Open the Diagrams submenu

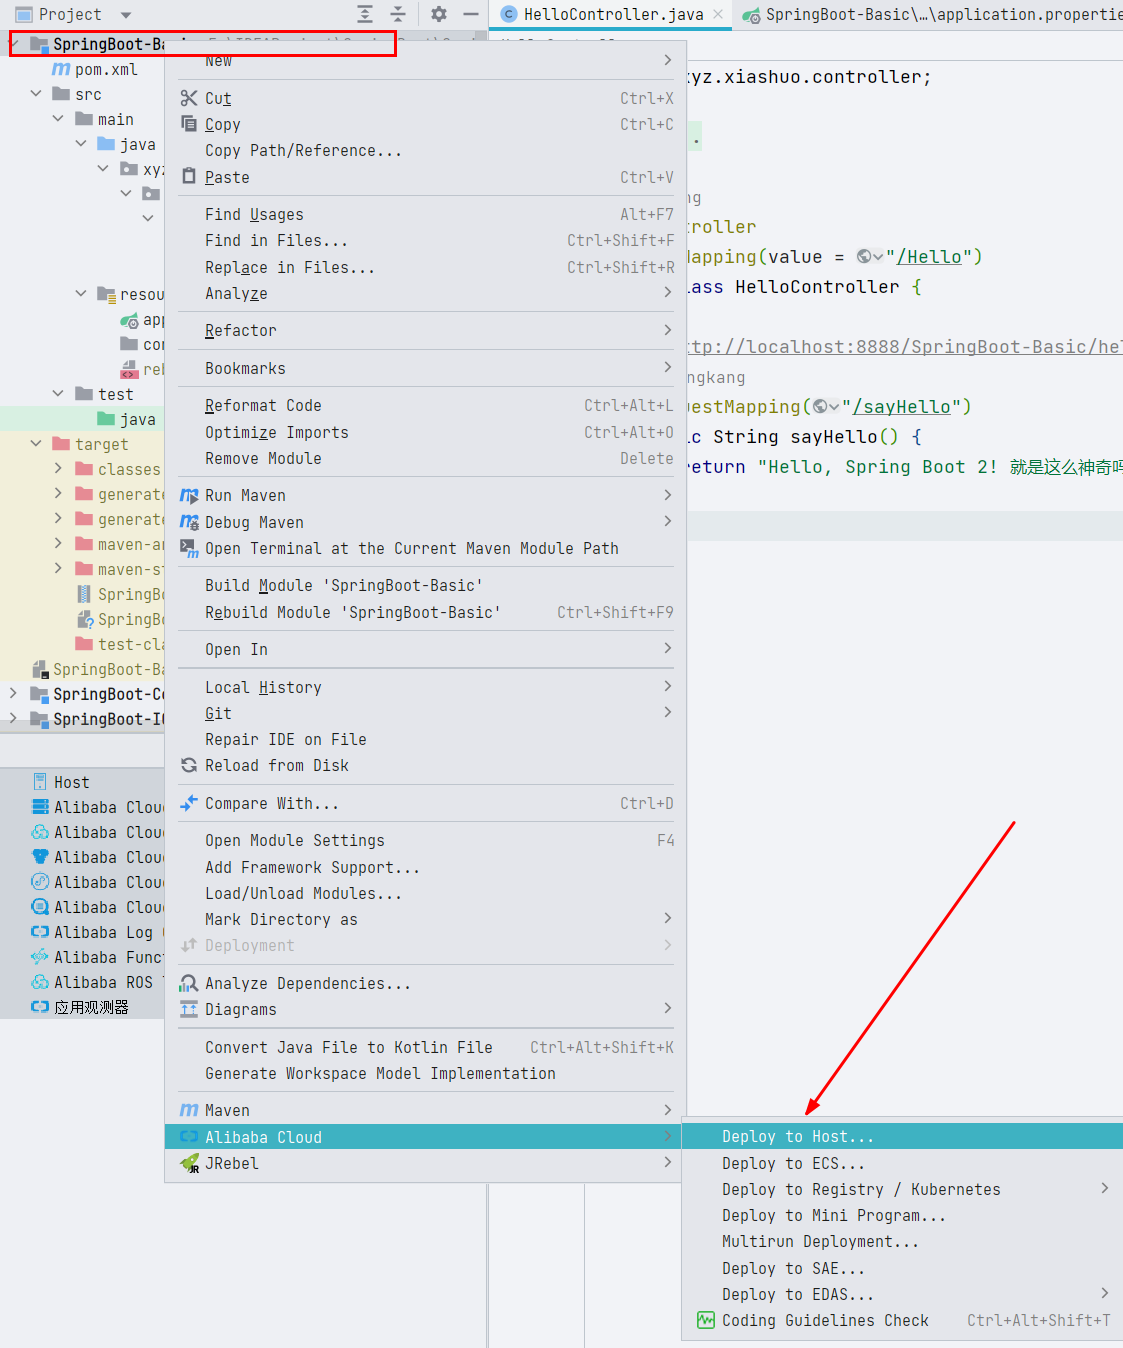pyautogui.click(x=425, y=1009)
